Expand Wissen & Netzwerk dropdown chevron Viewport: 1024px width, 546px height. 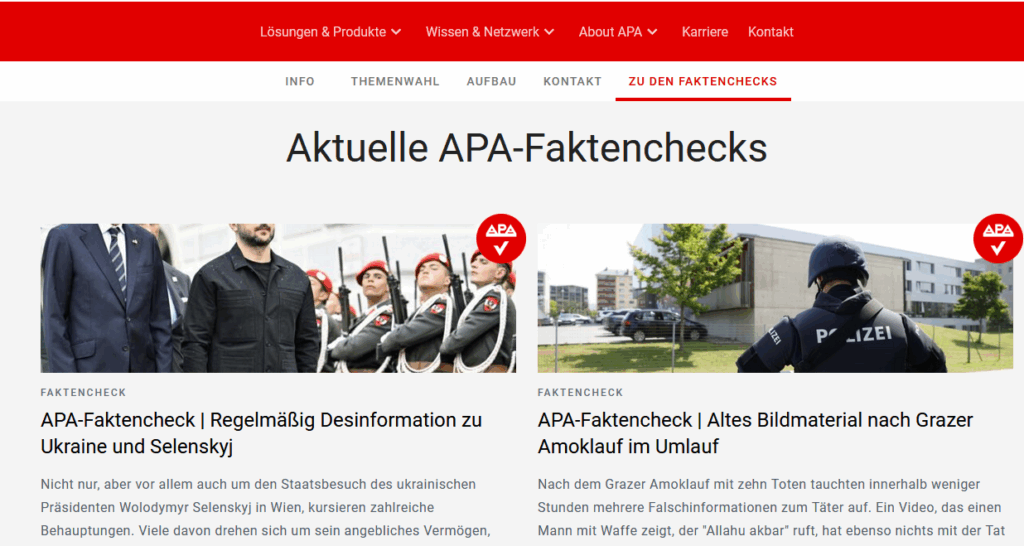click(x=549, y=32)
